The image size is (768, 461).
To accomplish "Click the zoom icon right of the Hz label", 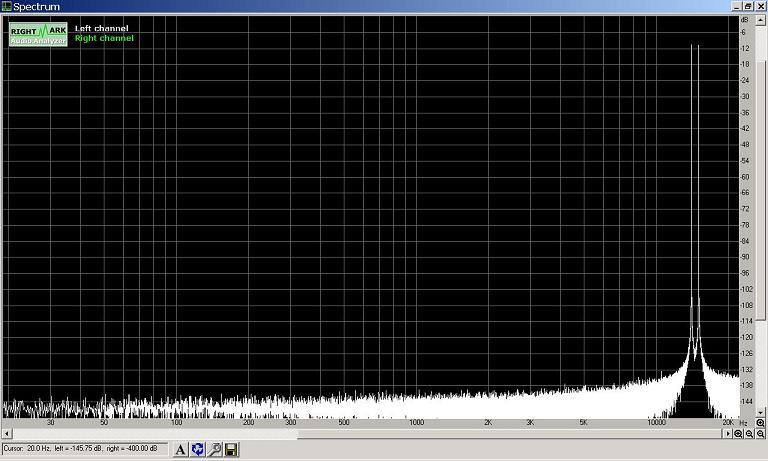I will tap(760, 423).
